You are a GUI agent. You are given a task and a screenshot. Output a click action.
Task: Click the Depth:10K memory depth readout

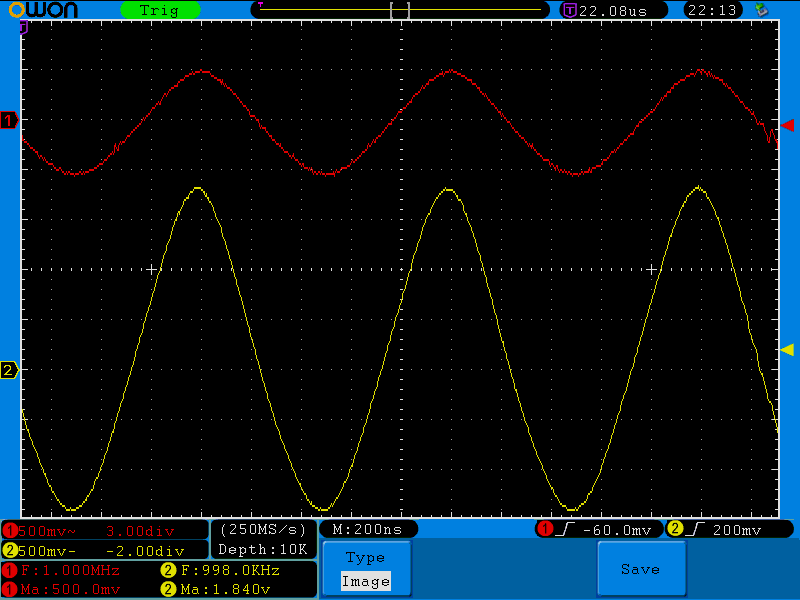(x=263, y=549)
